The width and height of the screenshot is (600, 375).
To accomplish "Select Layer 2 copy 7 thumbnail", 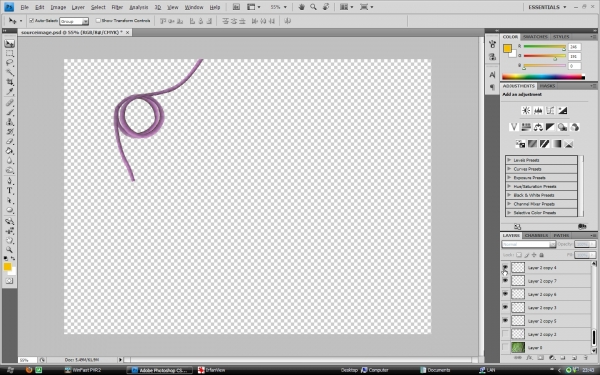I will (x=518, y=280).
